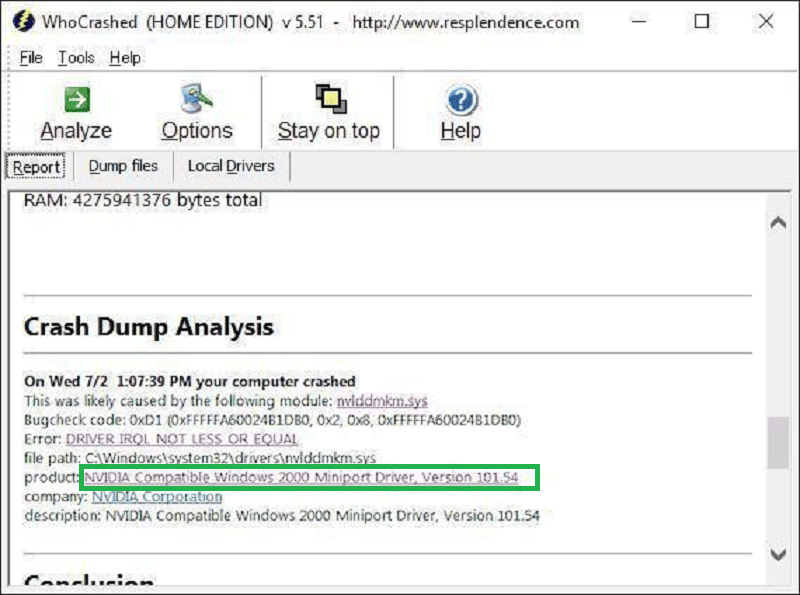Select the Local Drivers tab
Viewport: 800px width, 595px height.
pyautogui.click(x=231, y=166)
